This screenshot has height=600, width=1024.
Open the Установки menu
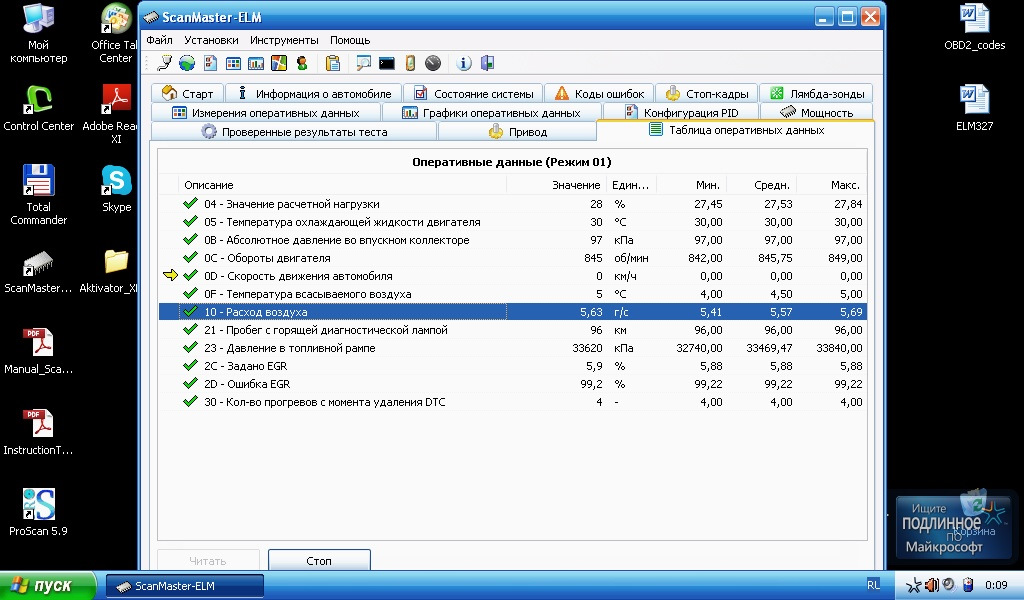tap(211, 40)
